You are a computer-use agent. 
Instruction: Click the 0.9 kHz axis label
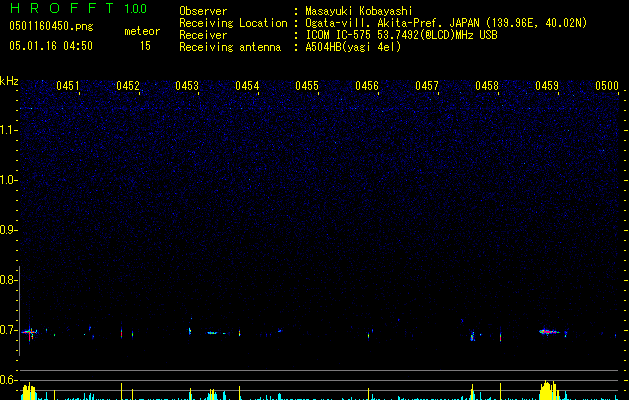(8, 230)
